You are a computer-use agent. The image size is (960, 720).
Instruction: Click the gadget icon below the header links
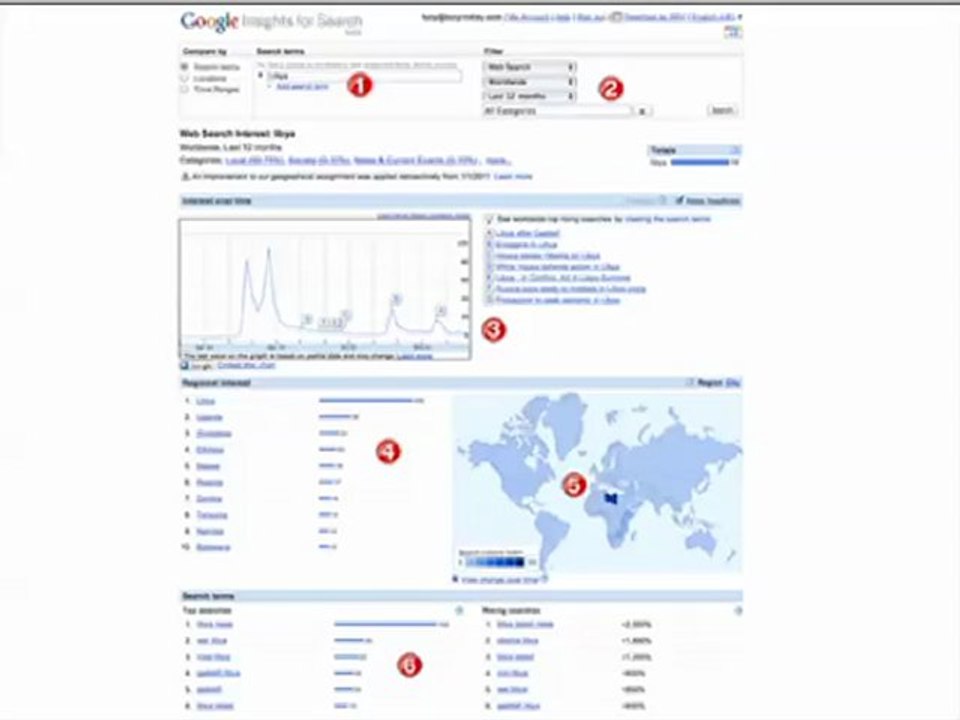tap(733, 32)
